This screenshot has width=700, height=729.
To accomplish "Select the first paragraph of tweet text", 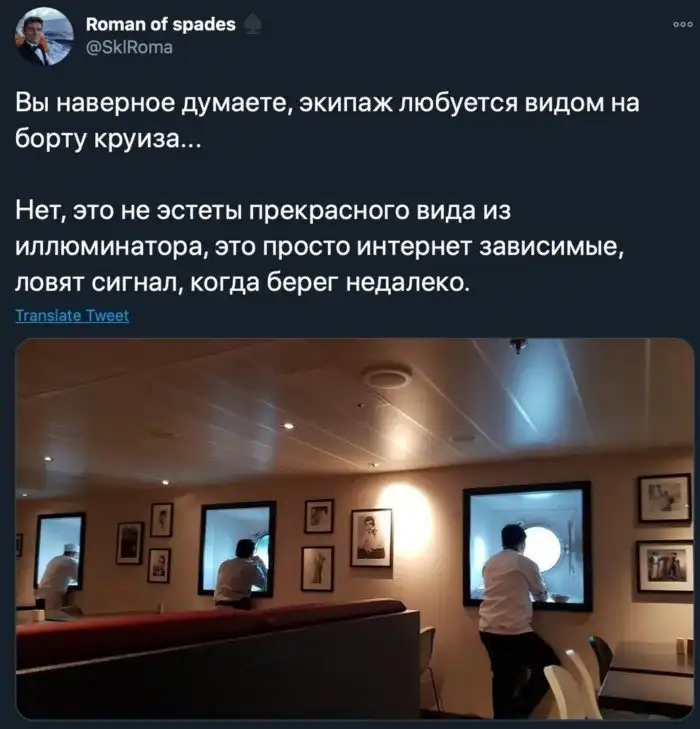I will tap(327, 121).
